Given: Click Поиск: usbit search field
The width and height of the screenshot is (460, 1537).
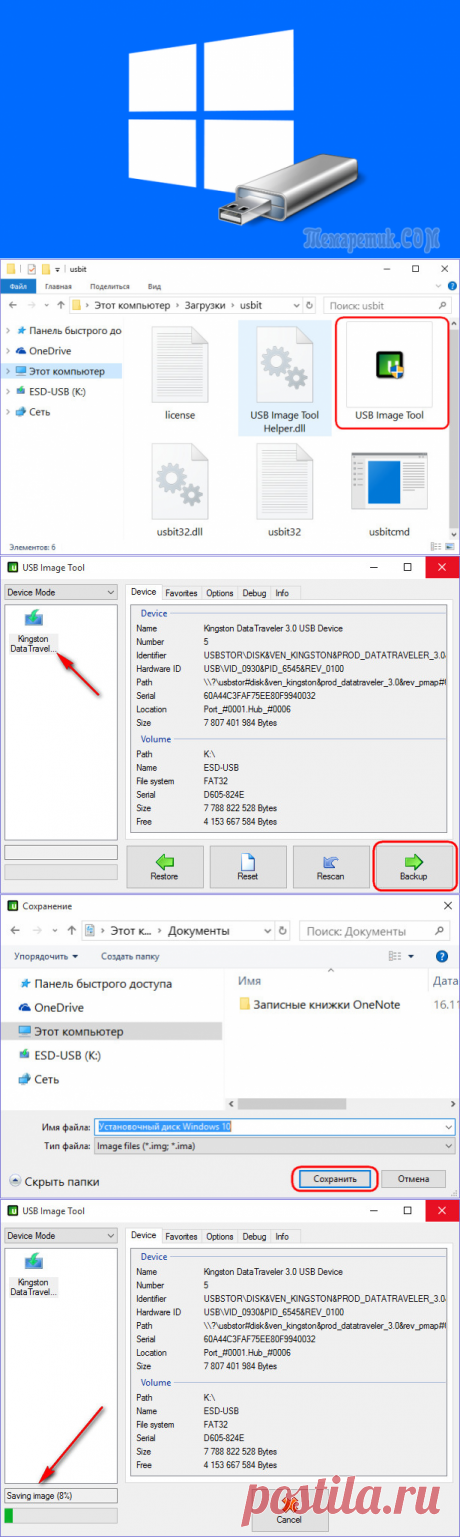Looking at the screenshot, I should tap(390, 305).
